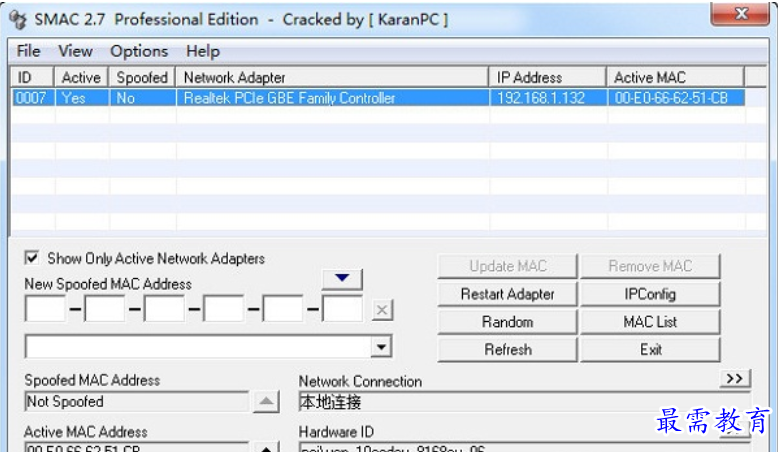Viewport: 778px width, 452px height.
Task: Open the MAC List
Action: [x=650, y=322]
